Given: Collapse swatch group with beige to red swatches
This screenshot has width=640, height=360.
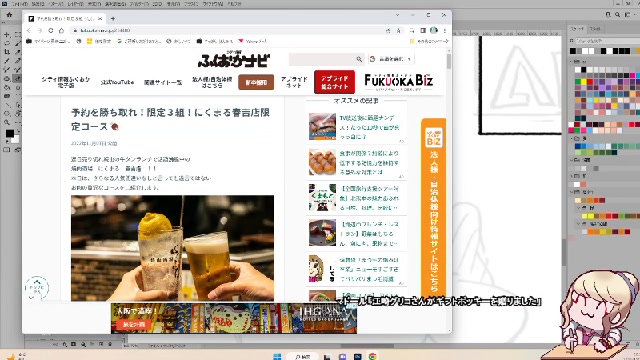Looking at the screenshot, I should [x=571, y=192].
